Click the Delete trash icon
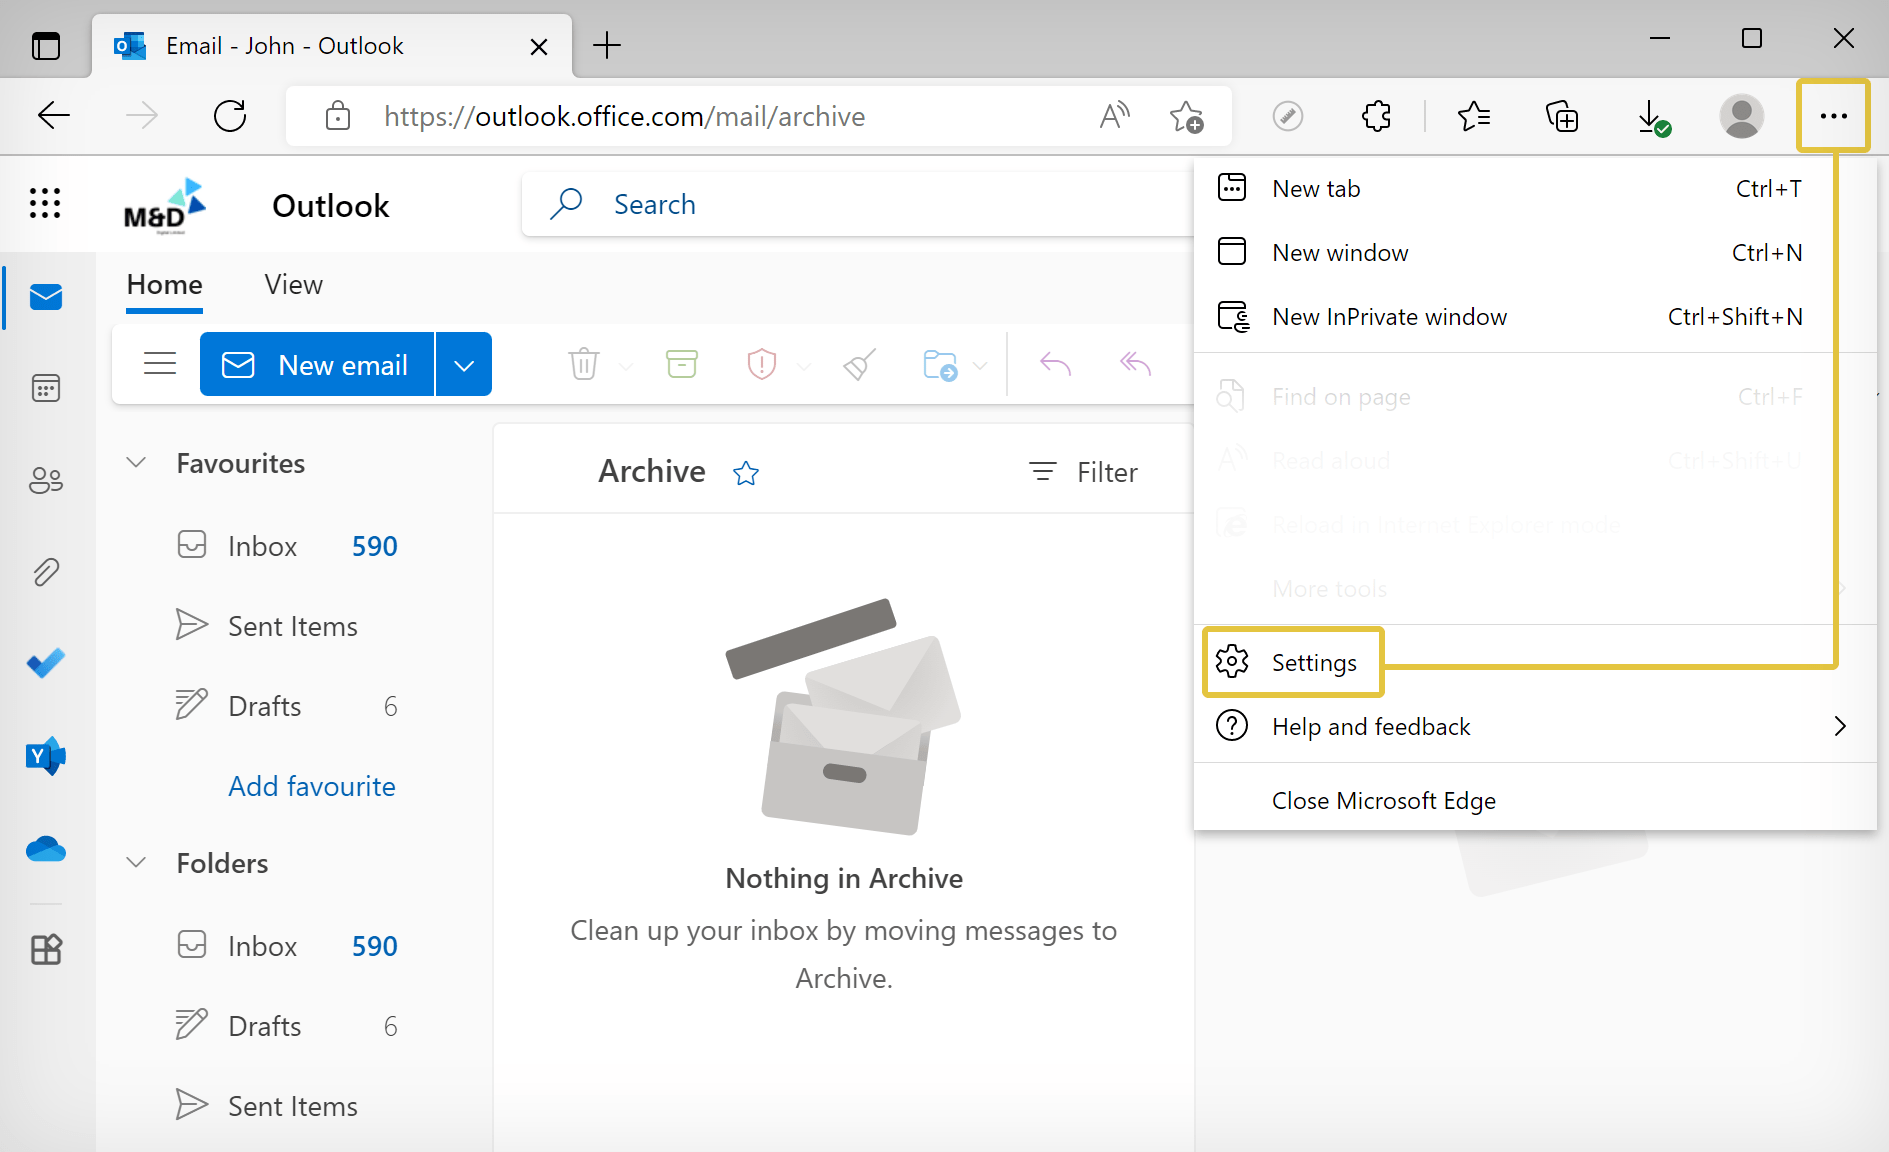The image size is (1889, 1152). pyautogui.click(x=584, y=364)
